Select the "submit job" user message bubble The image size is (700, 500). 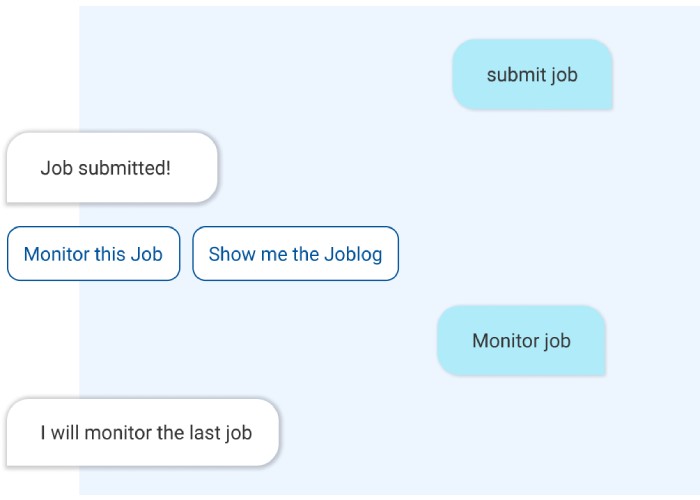[x=532, y=75]
